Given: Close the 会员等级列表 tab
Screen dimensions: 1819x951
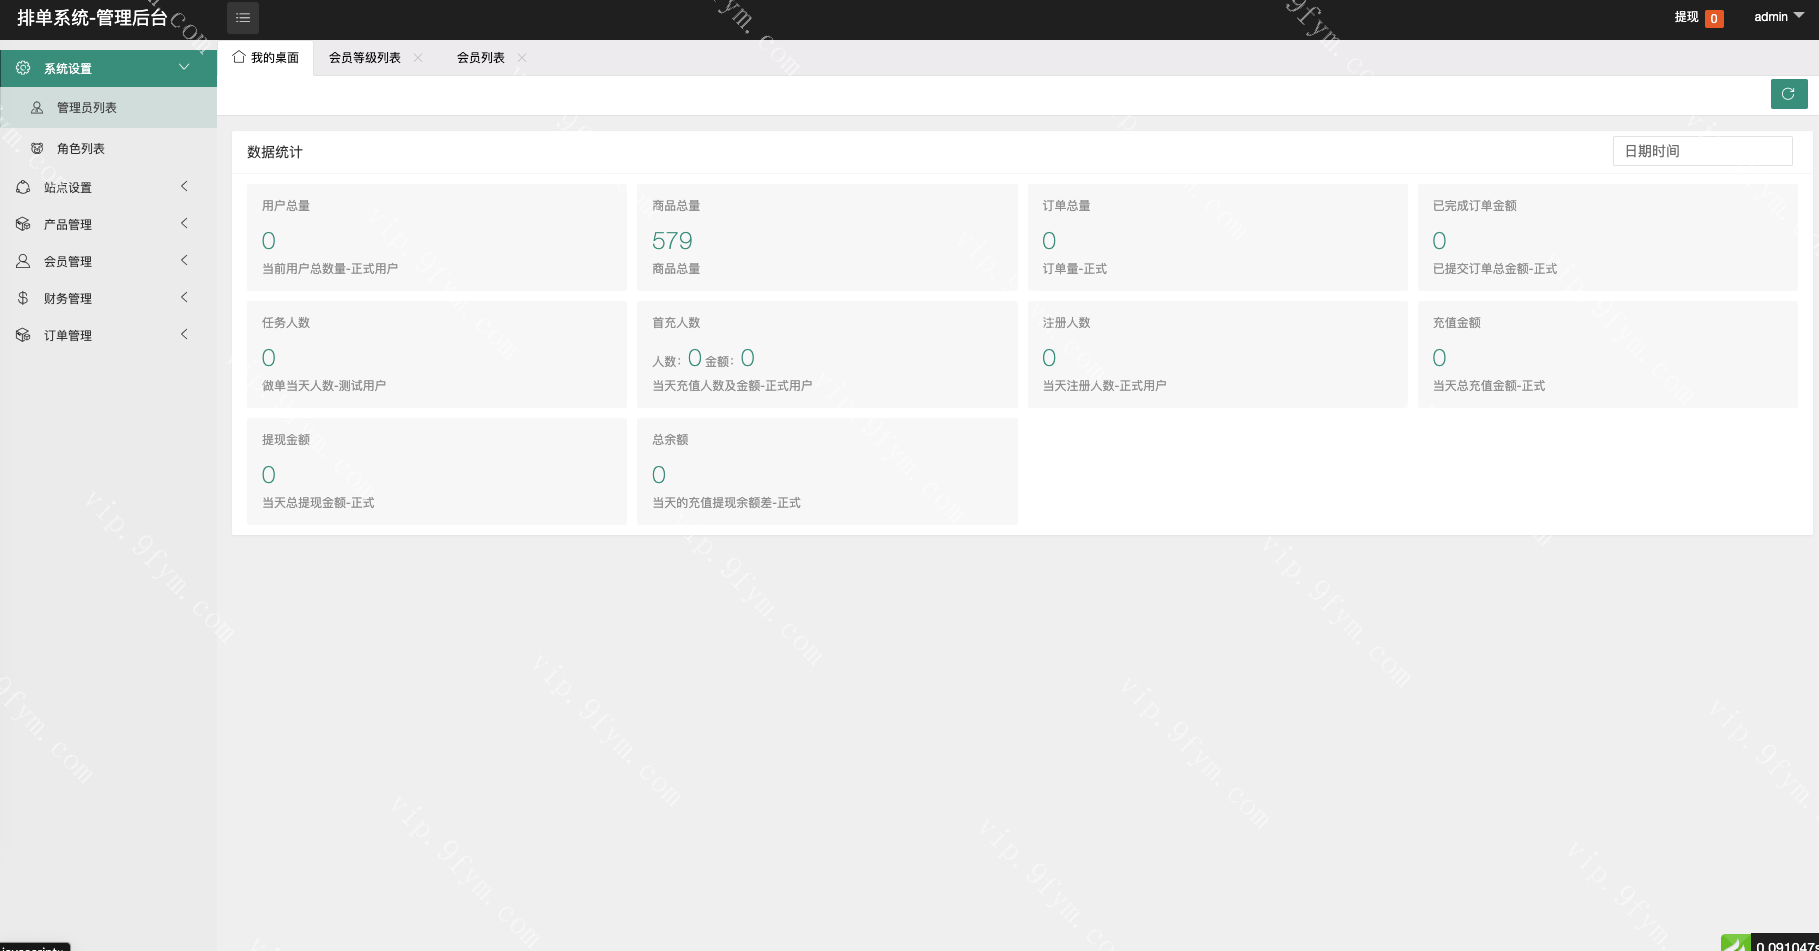Looking at the screenshot, I should 418,58.
